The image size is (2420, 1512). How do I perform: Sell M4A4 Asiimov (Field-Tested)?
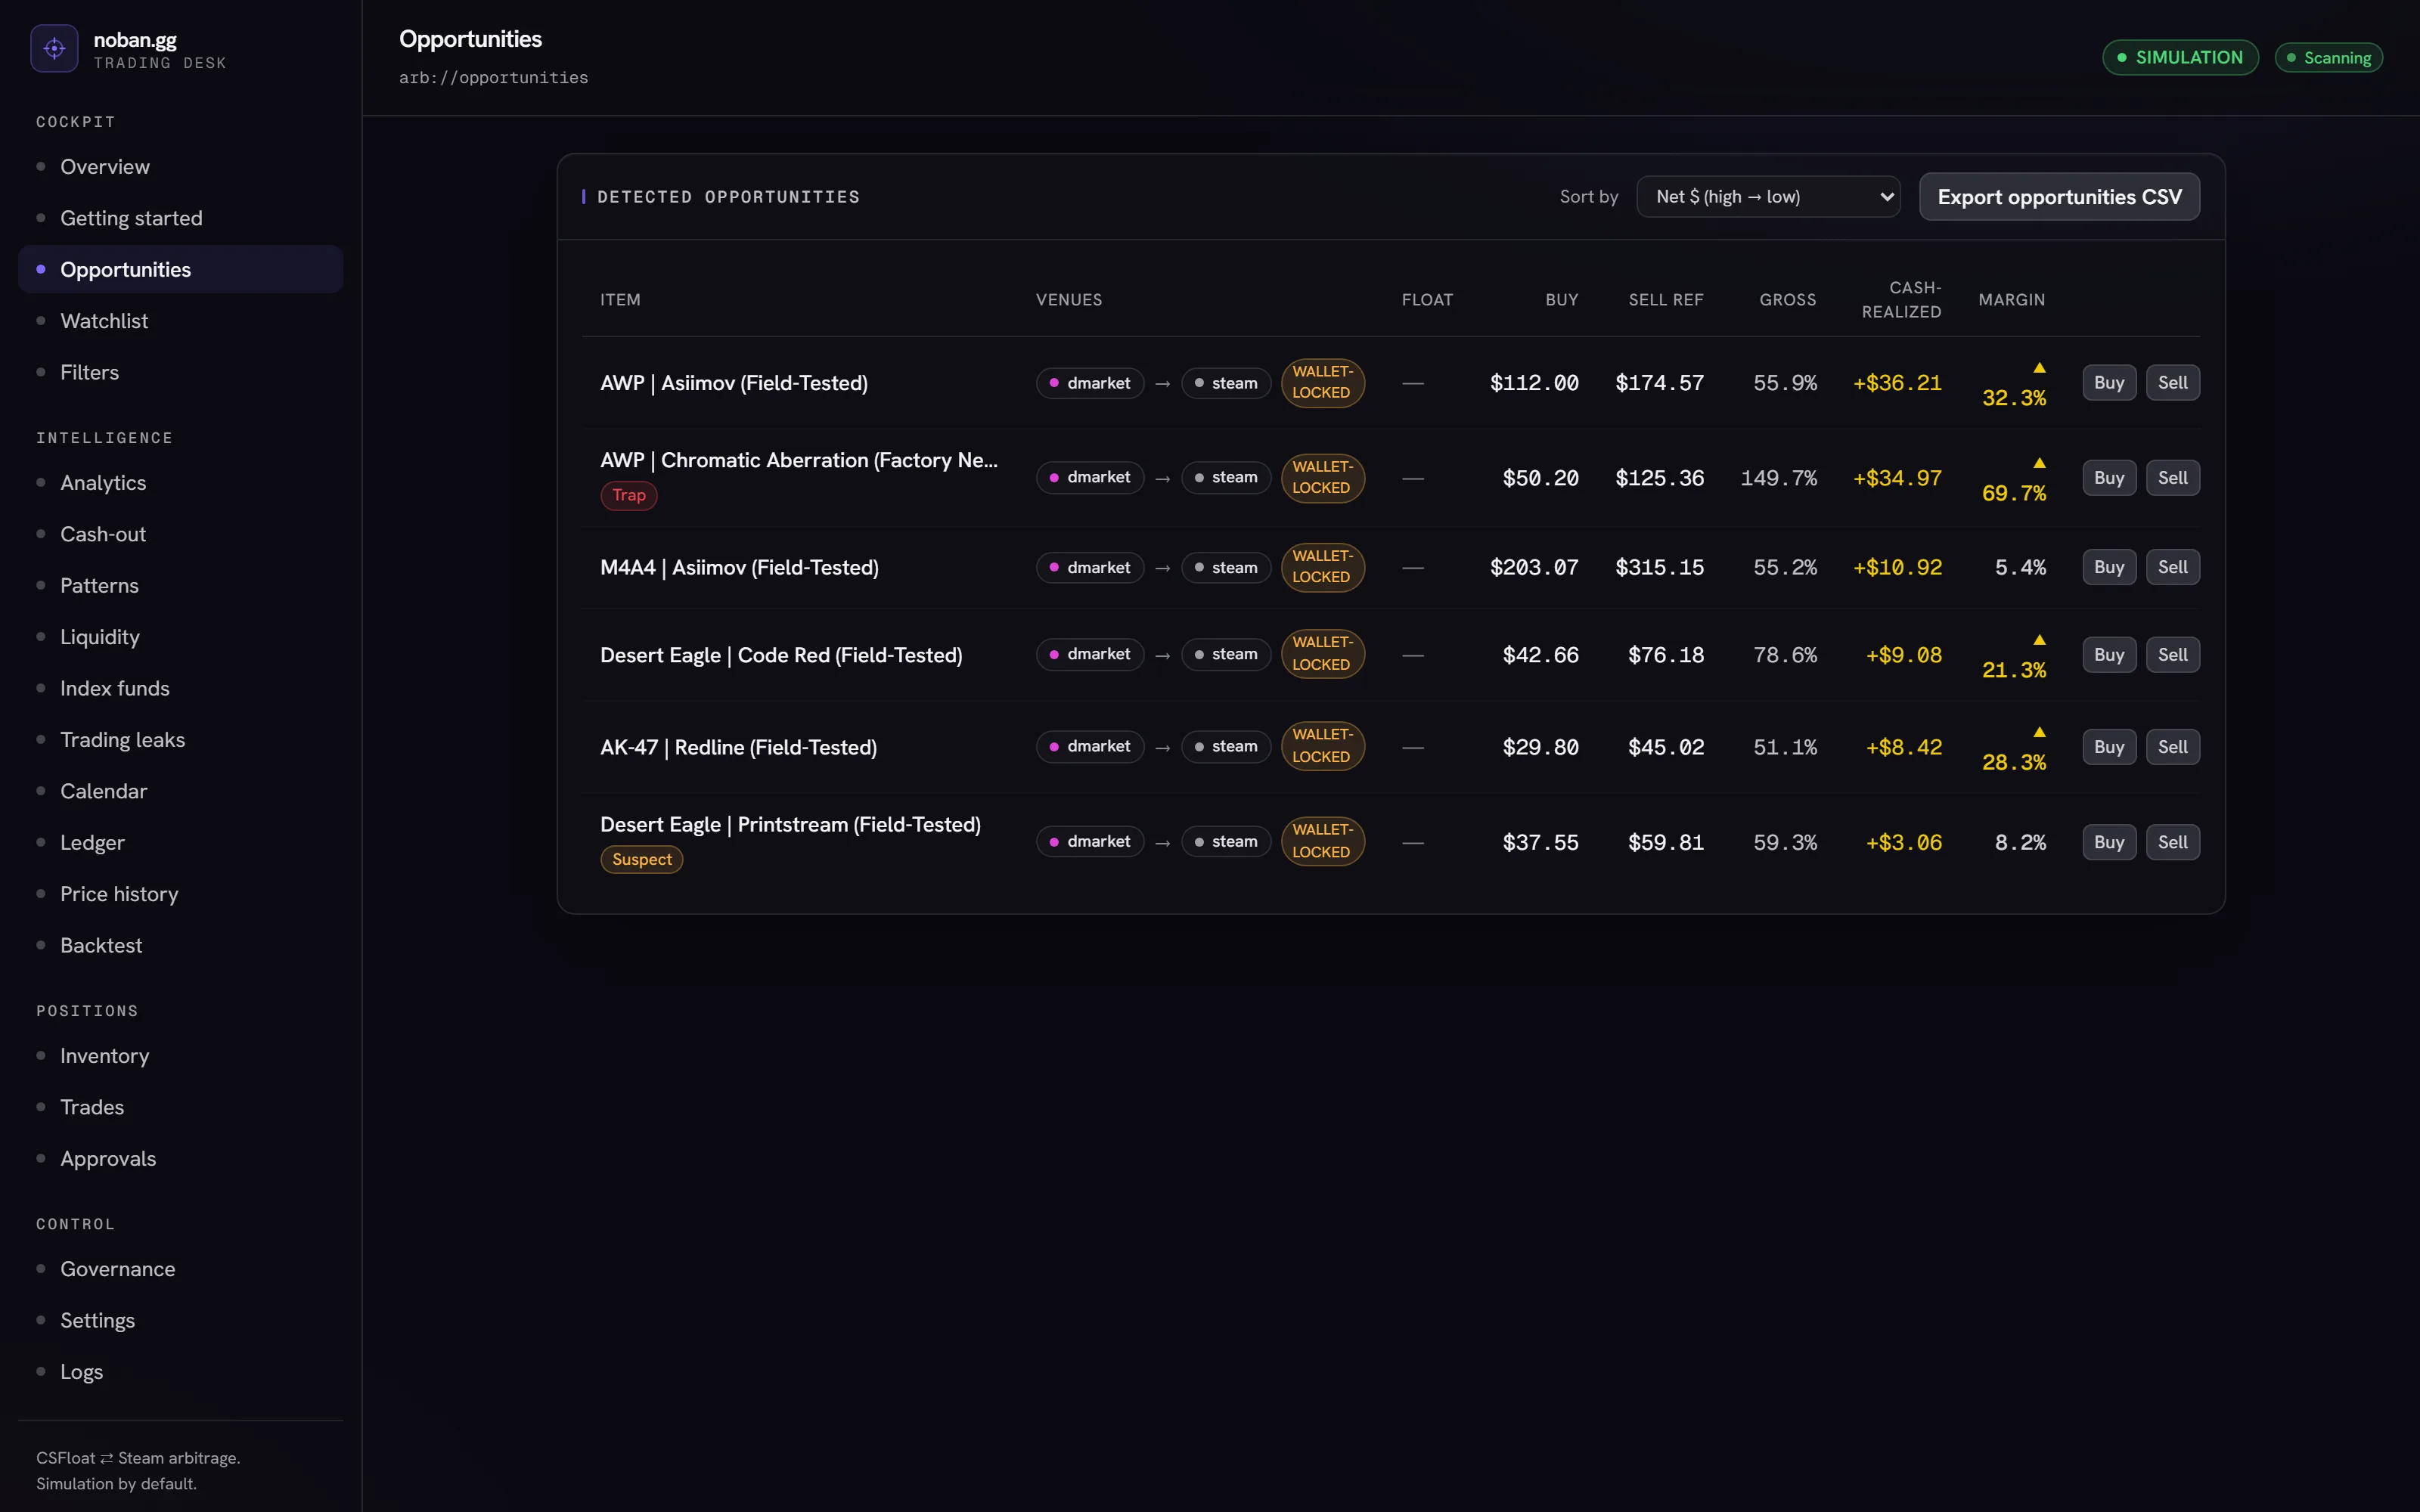pyautogui.click(x=2172, y=567)
